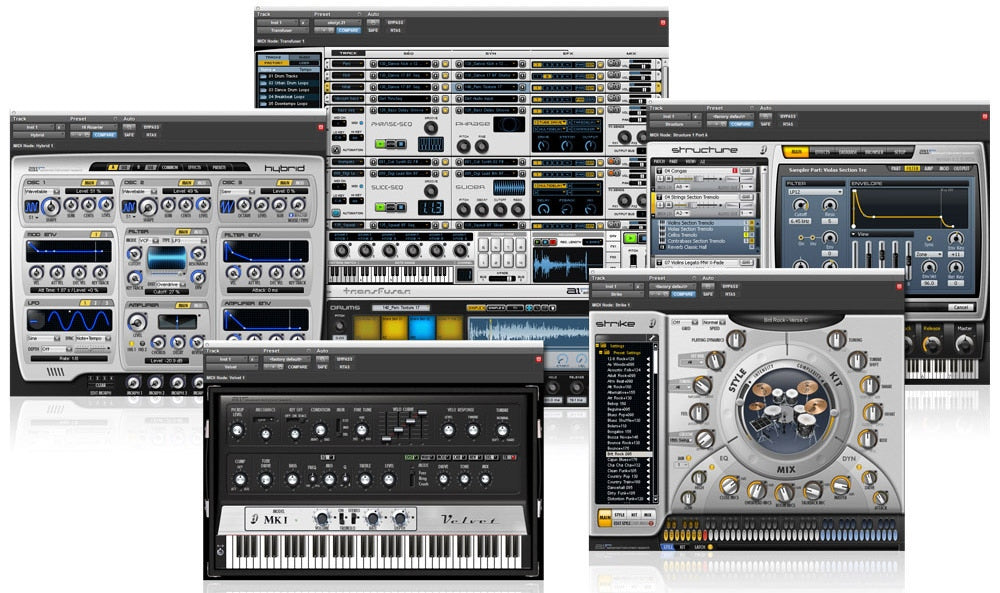Open the Speed Normal dropdown in Strike

(x=713, y=322)
